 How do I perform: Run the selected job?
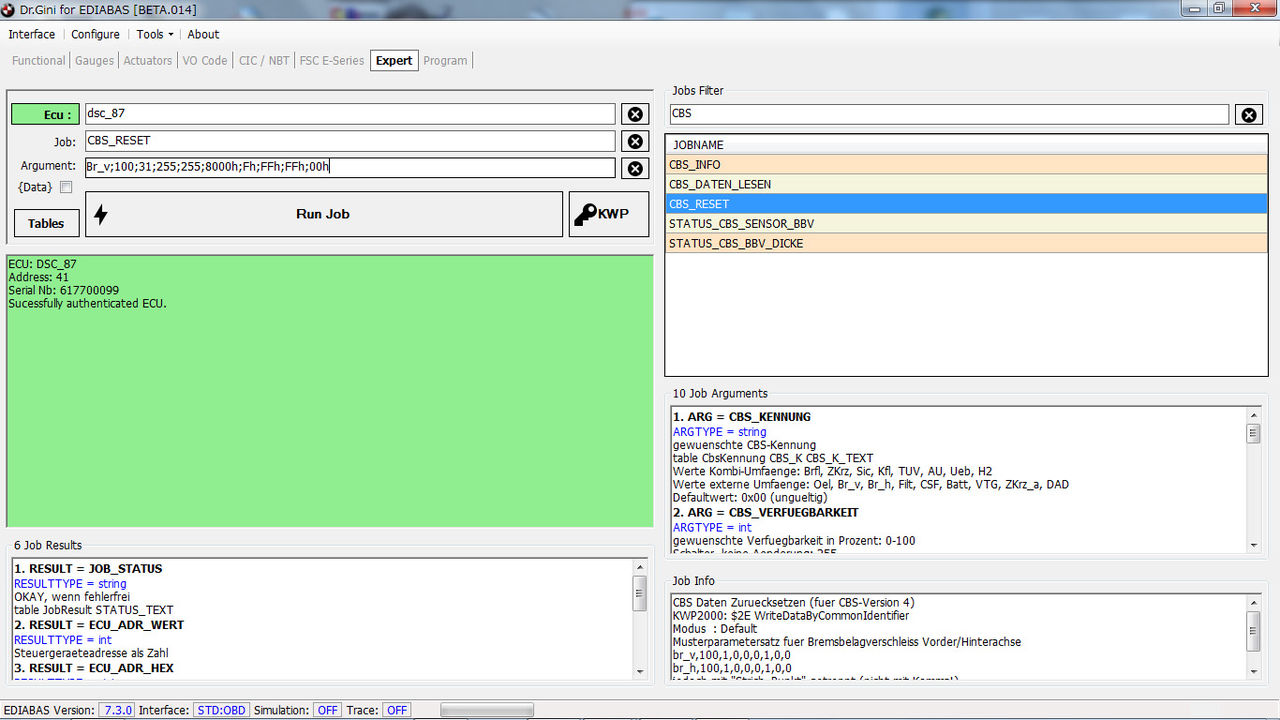[324, 214]
